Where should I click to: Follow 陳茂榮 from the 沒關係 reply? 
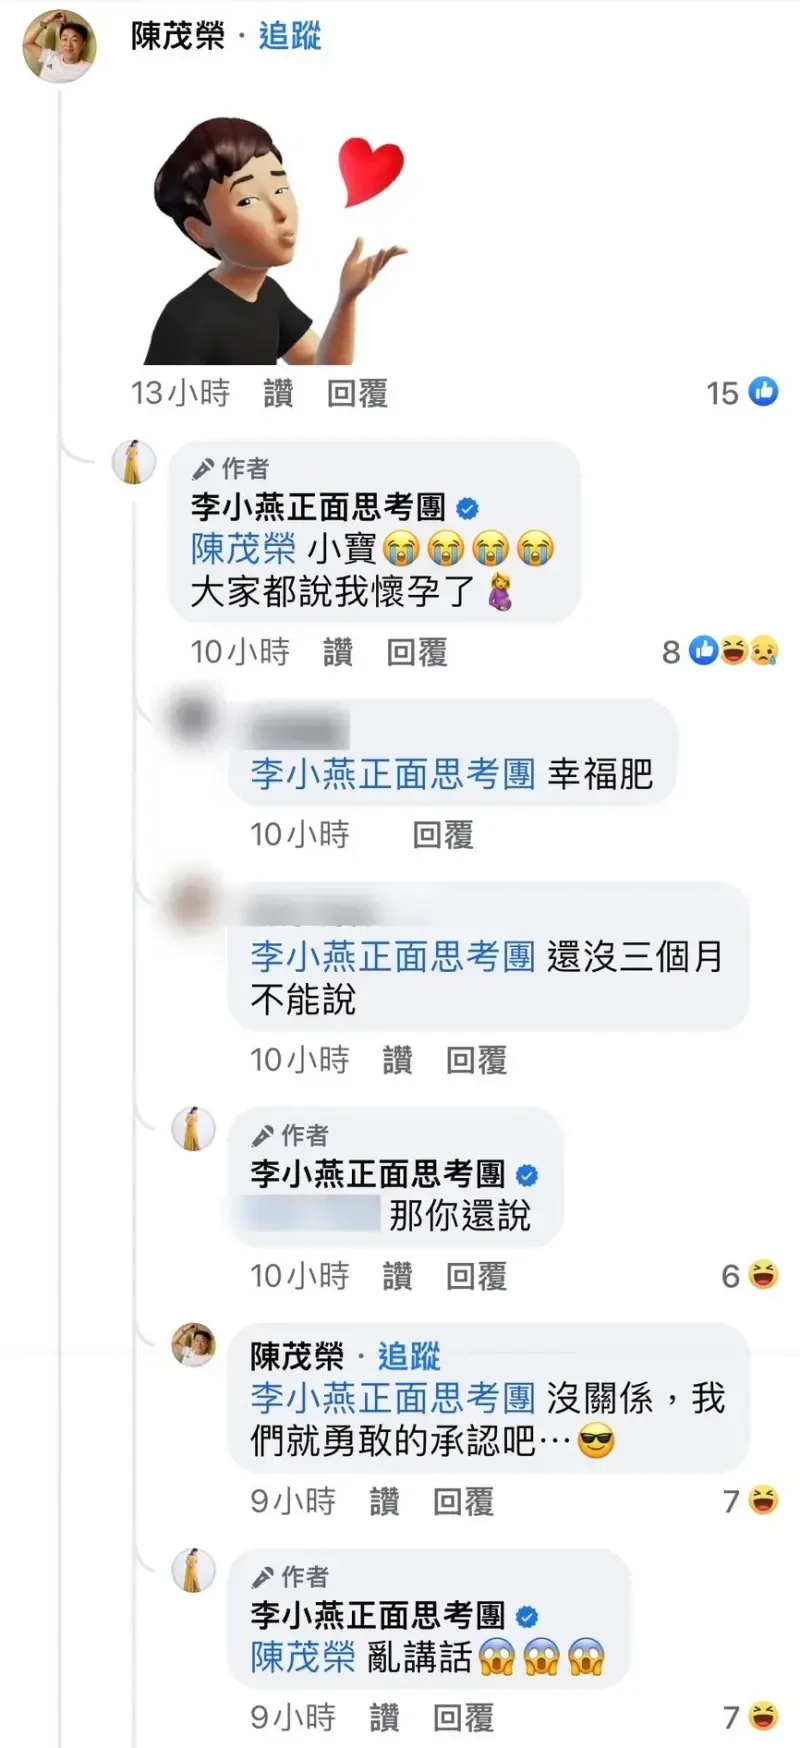point(409,1357)
